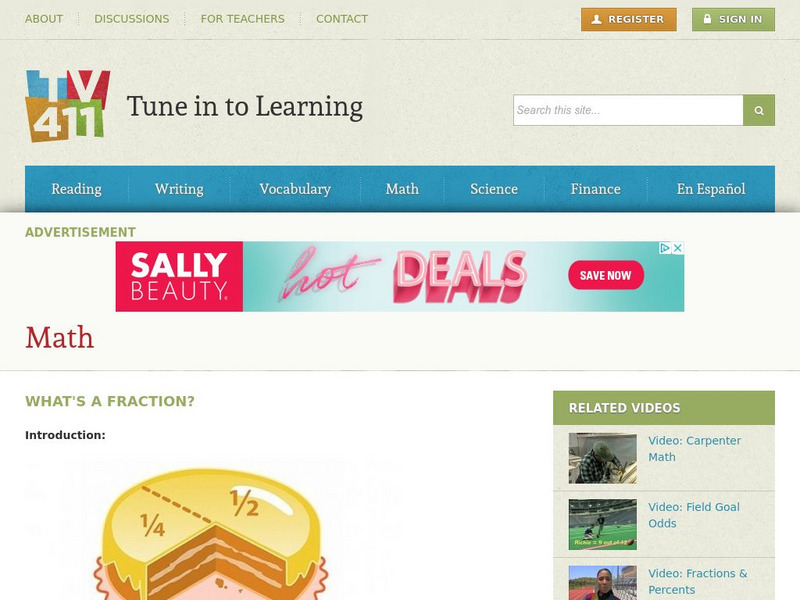Open the Fractions & Percents video thumbnail
Screen dimensions: 800x600
pos(603,583)
